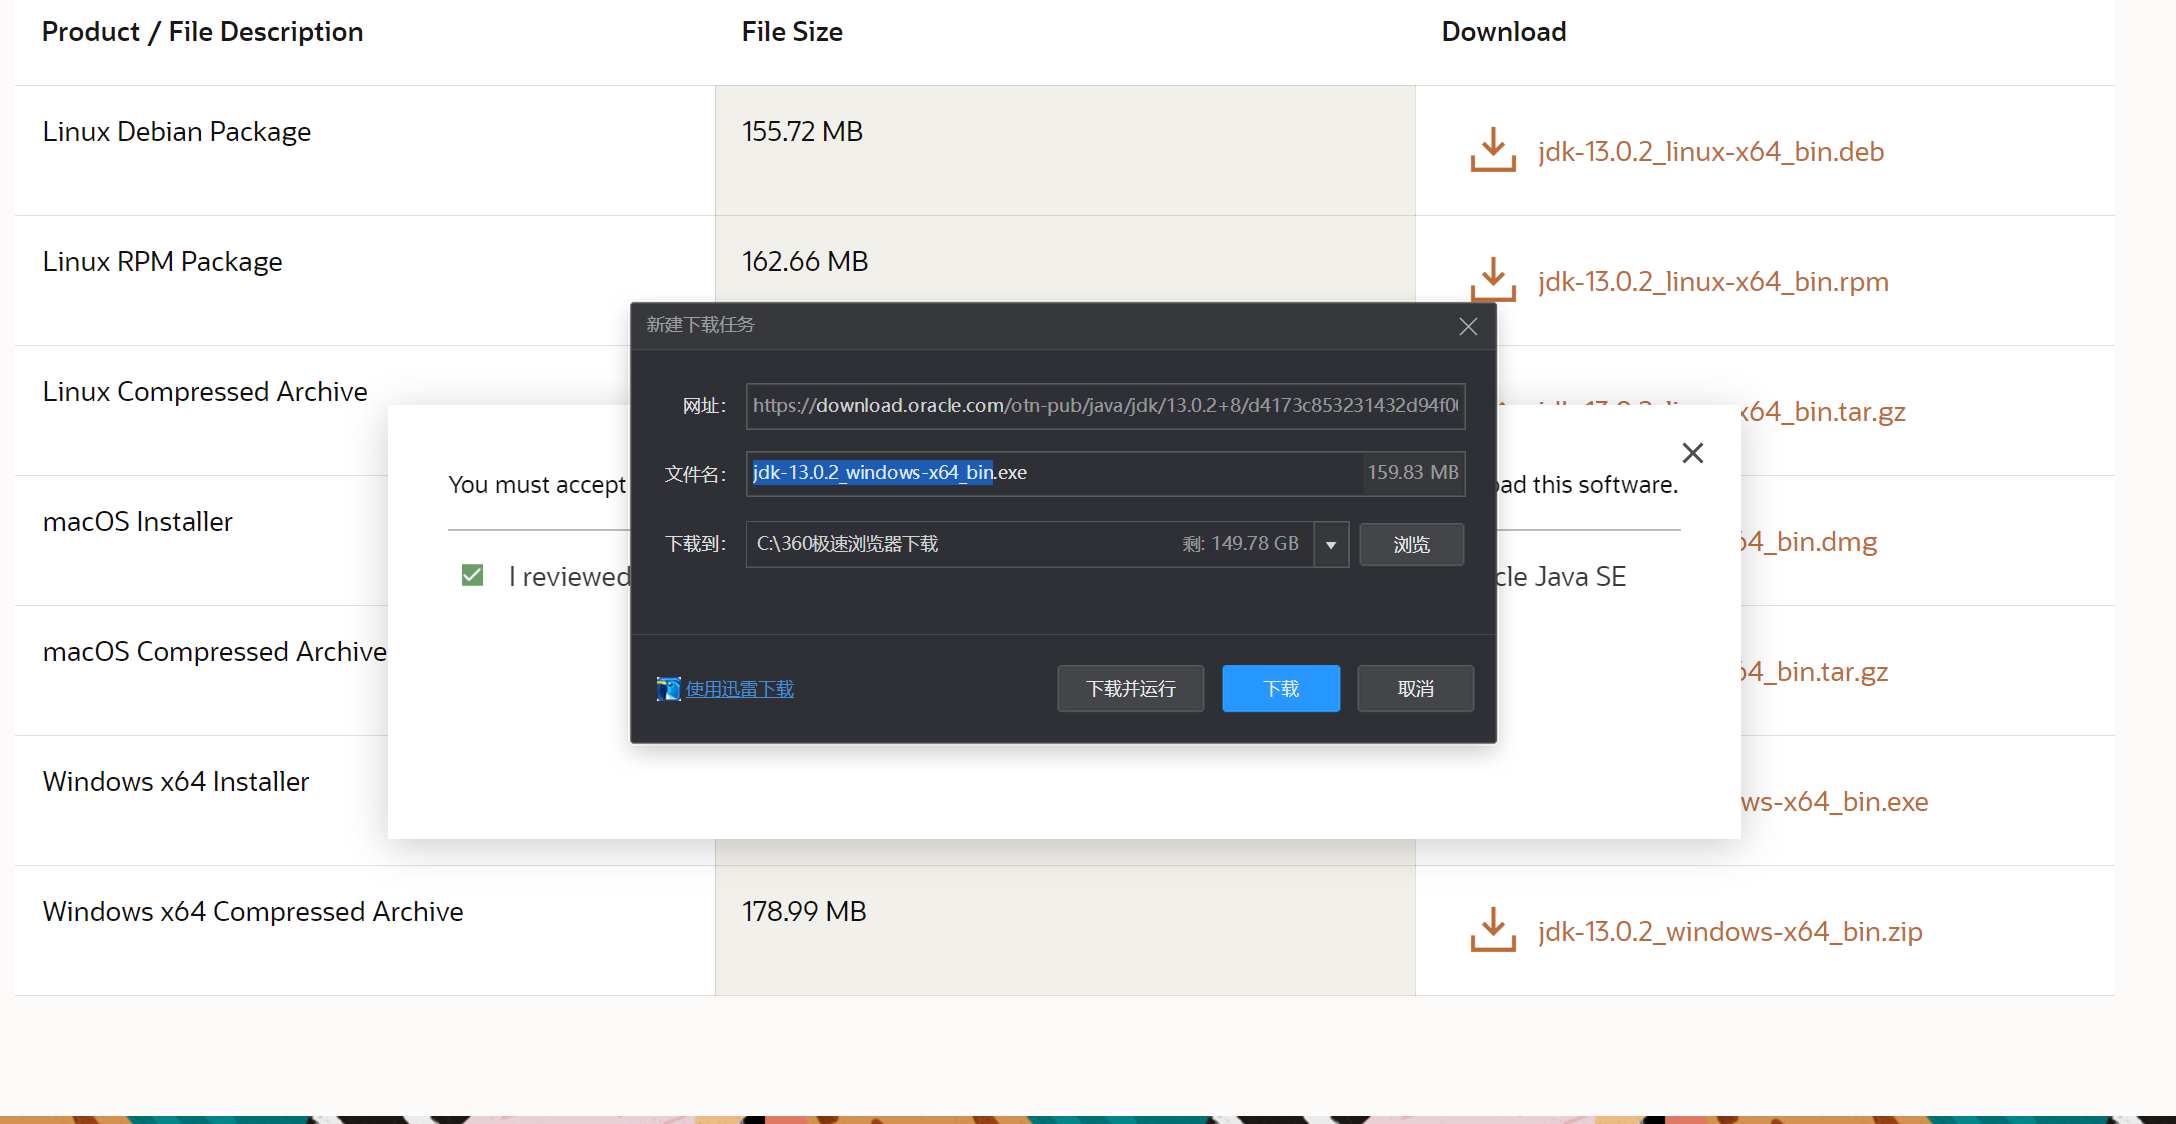2176x1124 pixels.
Task: Click the 取消 cancel button
Action: (x=1415, y=689)
